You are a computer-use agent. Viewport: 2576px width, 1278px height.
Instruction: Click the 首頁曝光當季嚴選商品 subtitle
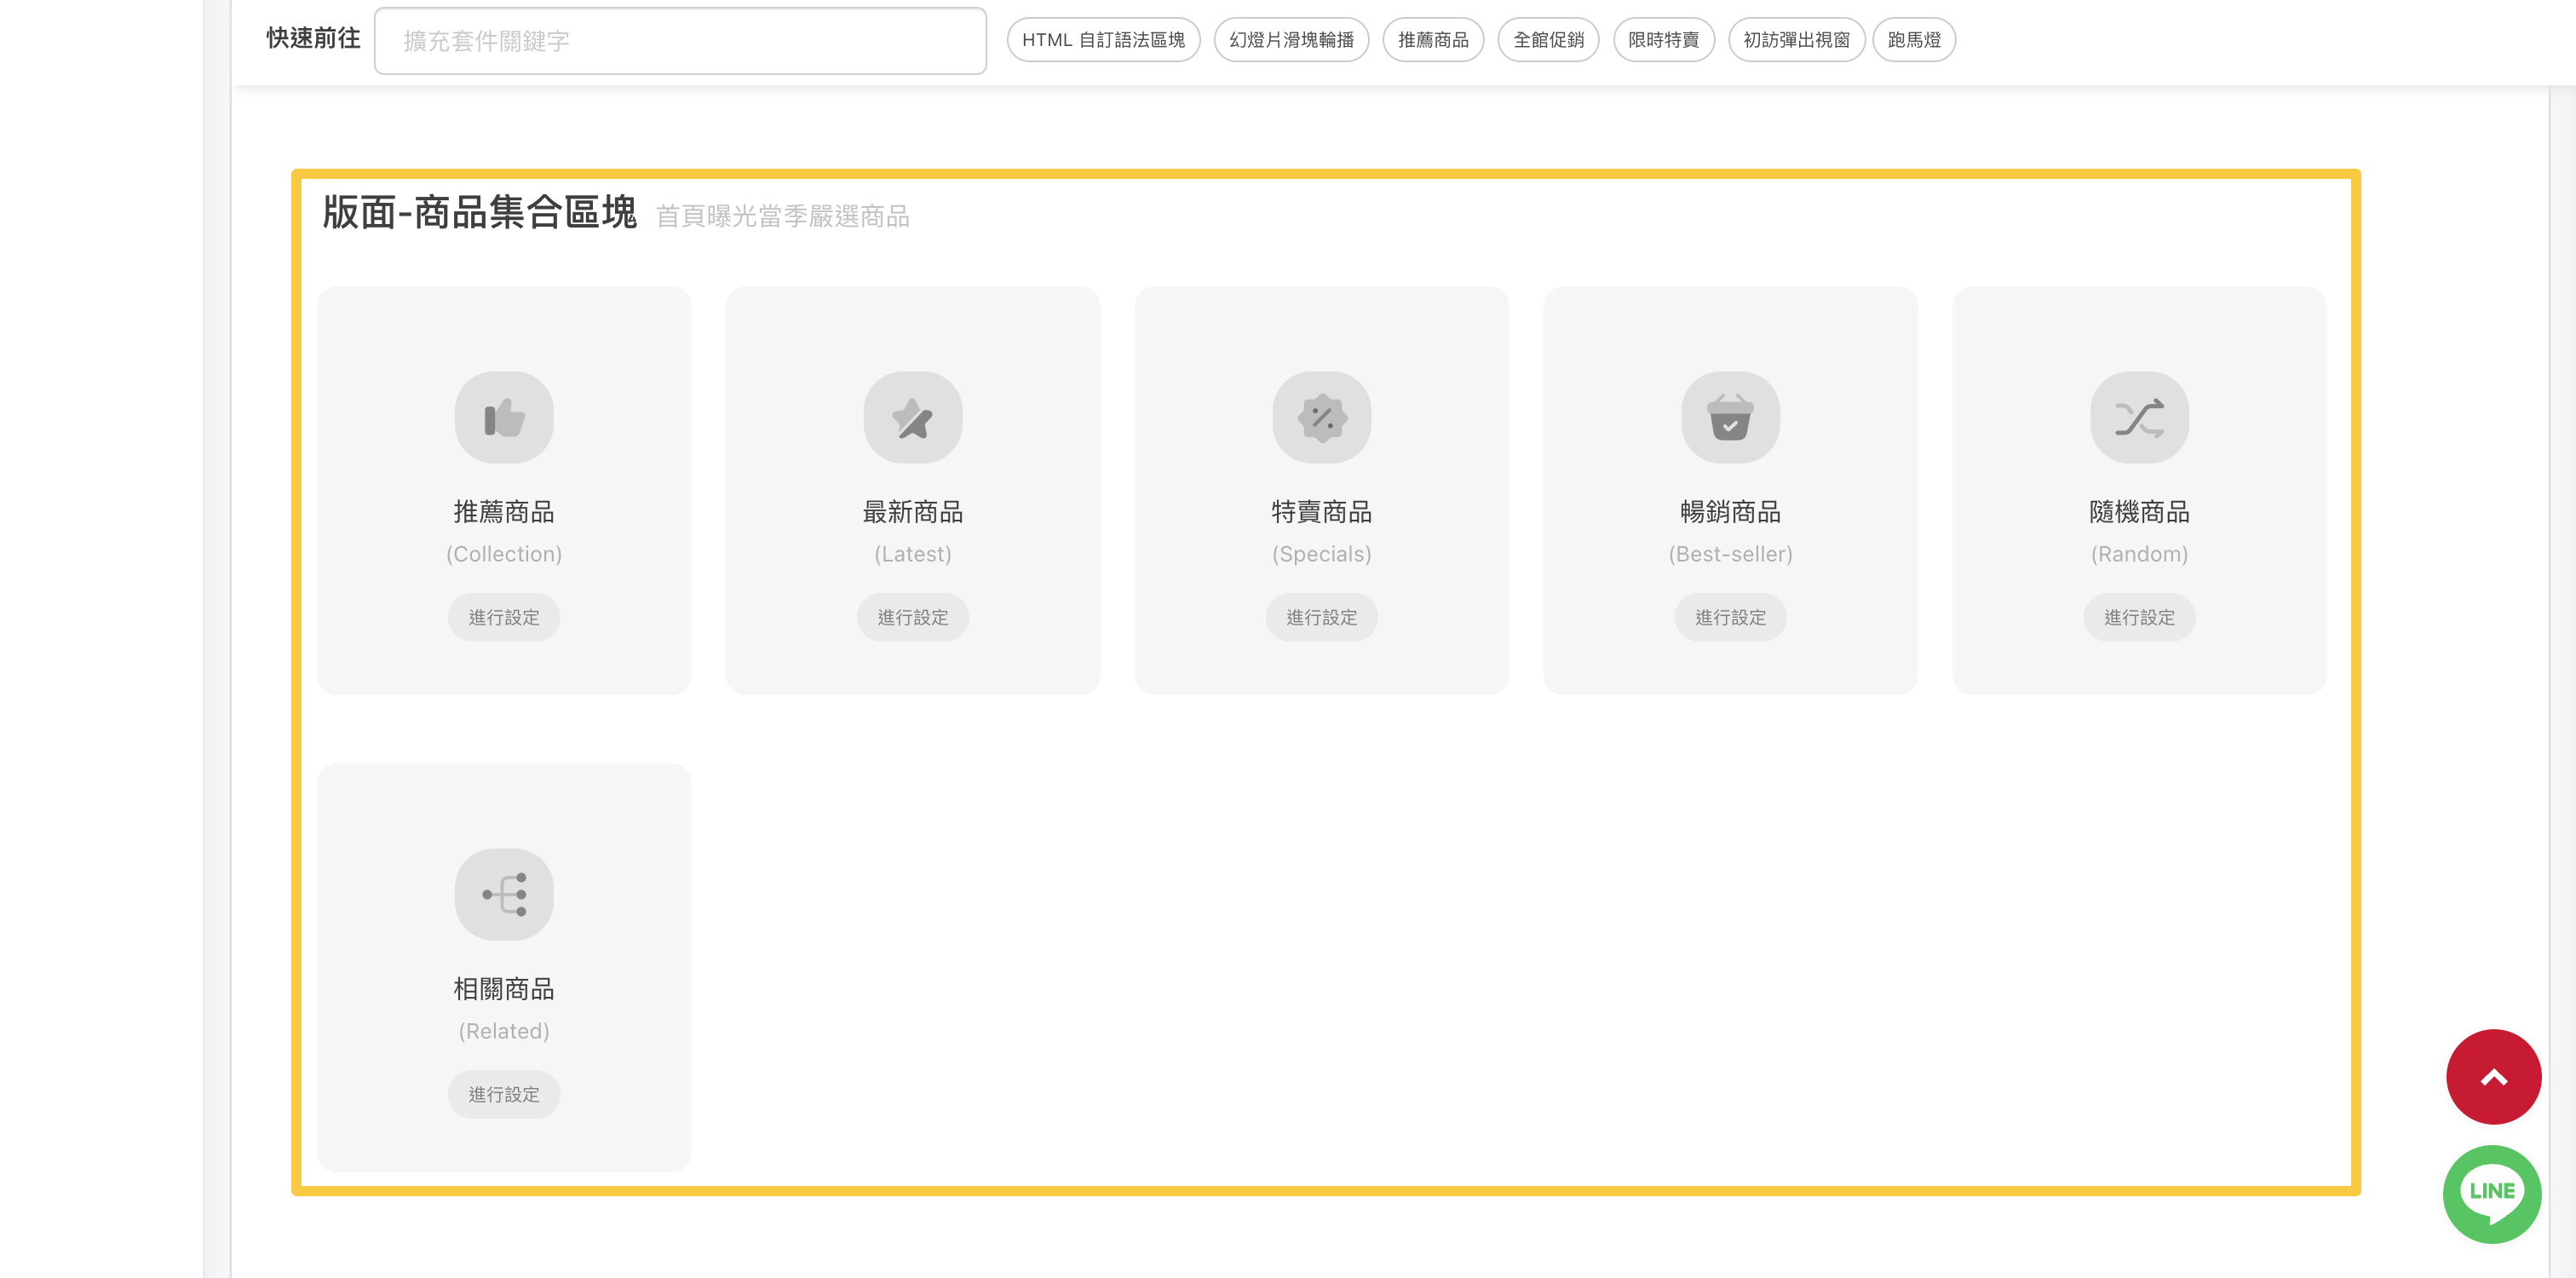point(783,216)
